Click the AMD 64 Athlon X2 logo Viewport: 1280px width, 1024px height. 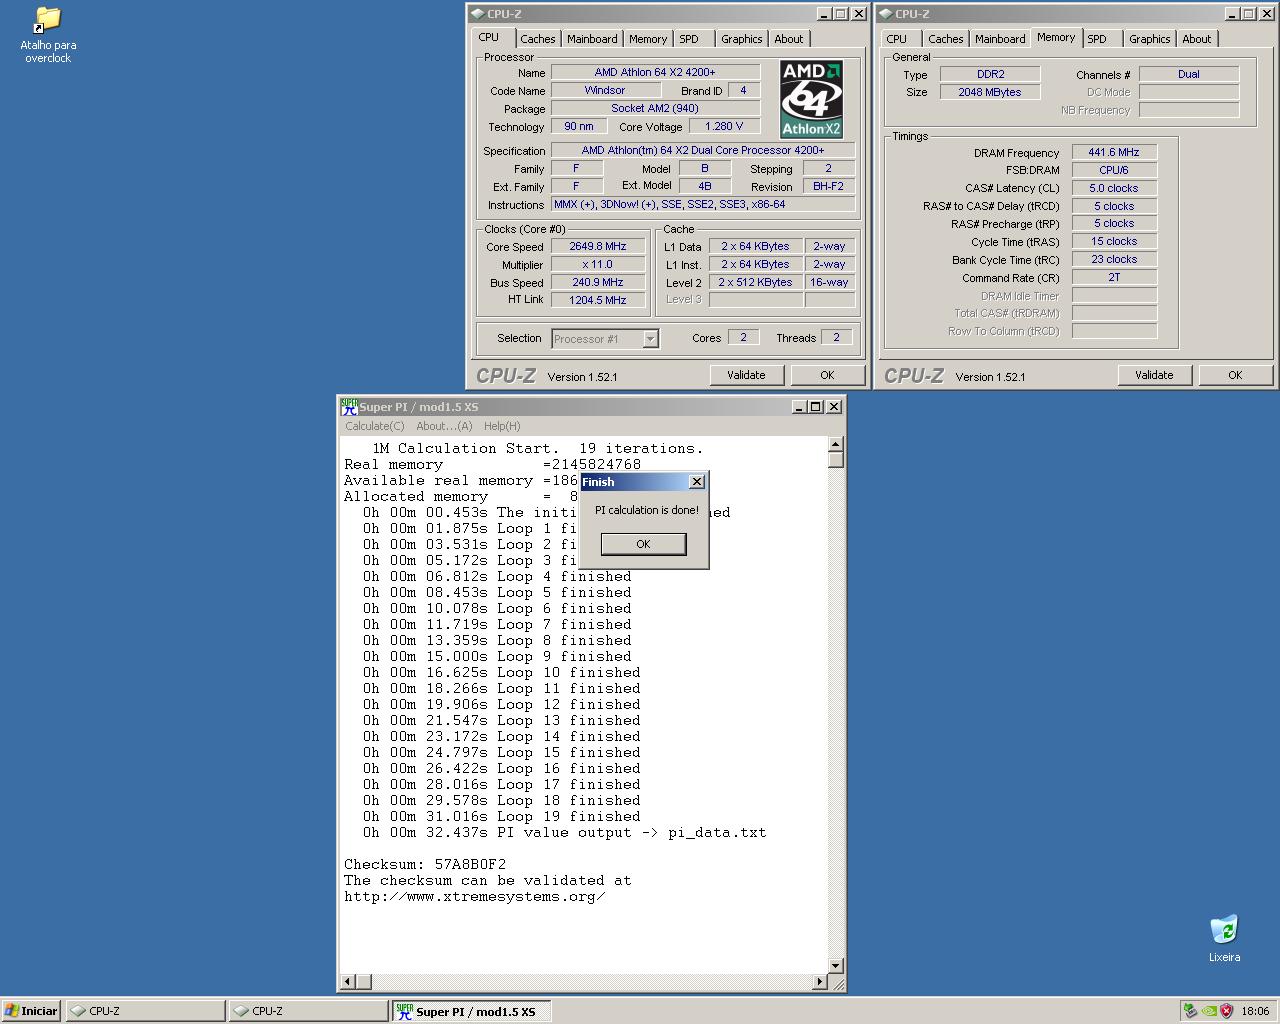click(811, 99)
